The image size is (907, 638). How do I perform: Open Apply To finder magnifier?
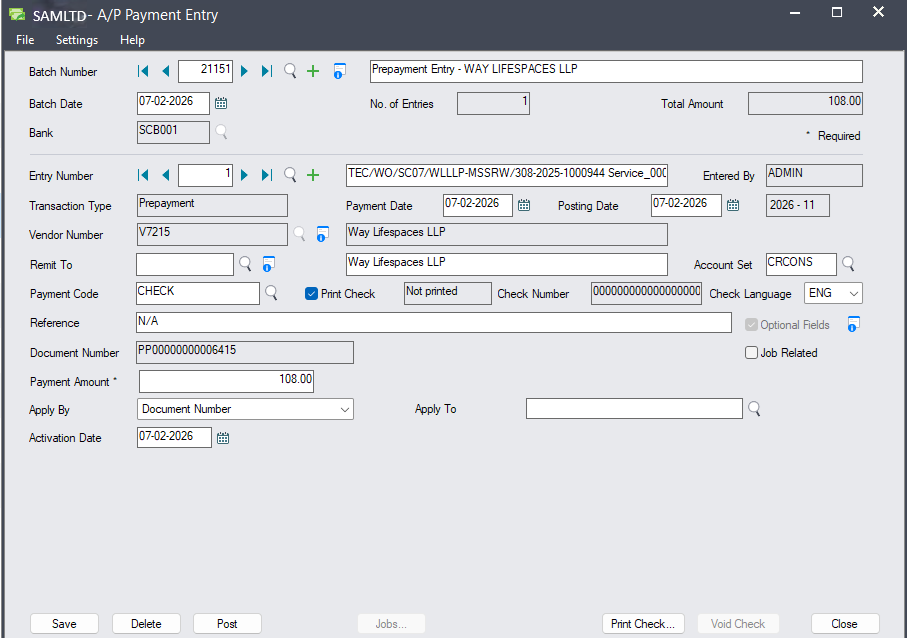point(754,408)
